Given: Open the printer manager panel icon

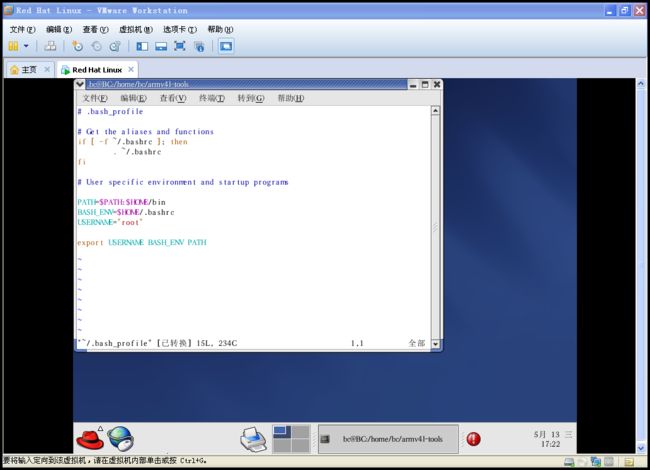Looking at the screenshot, I should pyautogui.click(x=253, y=439).
